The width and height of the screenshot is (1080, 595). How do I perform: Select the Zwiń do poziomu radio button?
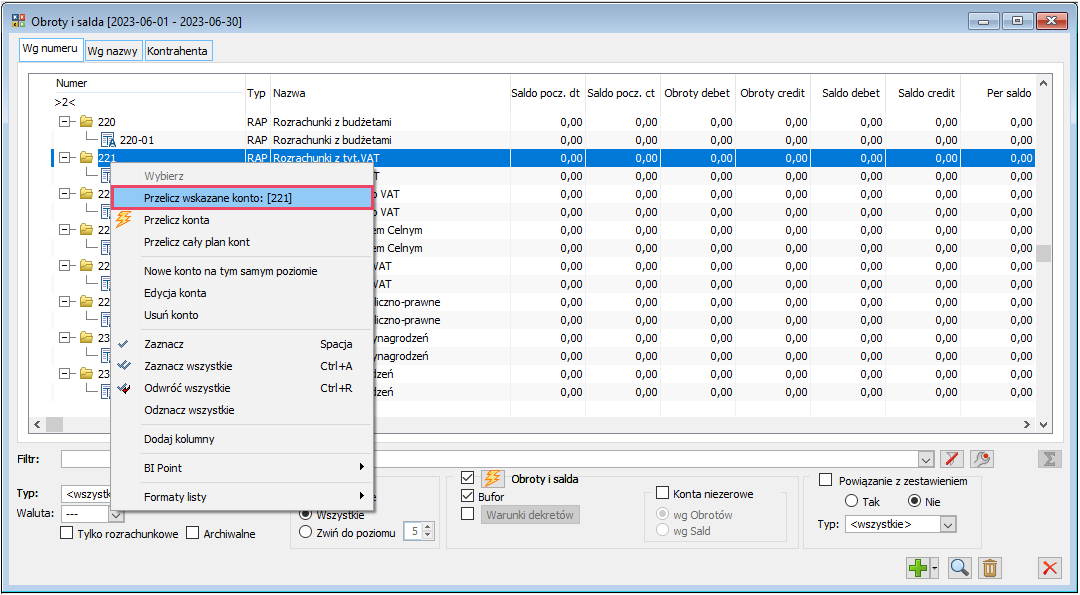304,531
